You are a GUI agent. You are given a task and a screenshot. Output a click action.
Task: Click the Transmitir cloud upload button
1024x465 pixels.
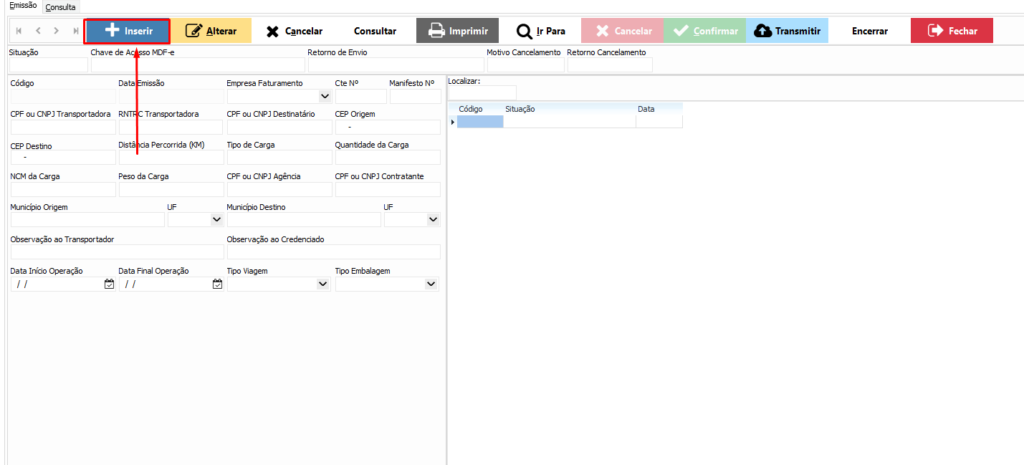pyautogui.click(x=788, y=31)
